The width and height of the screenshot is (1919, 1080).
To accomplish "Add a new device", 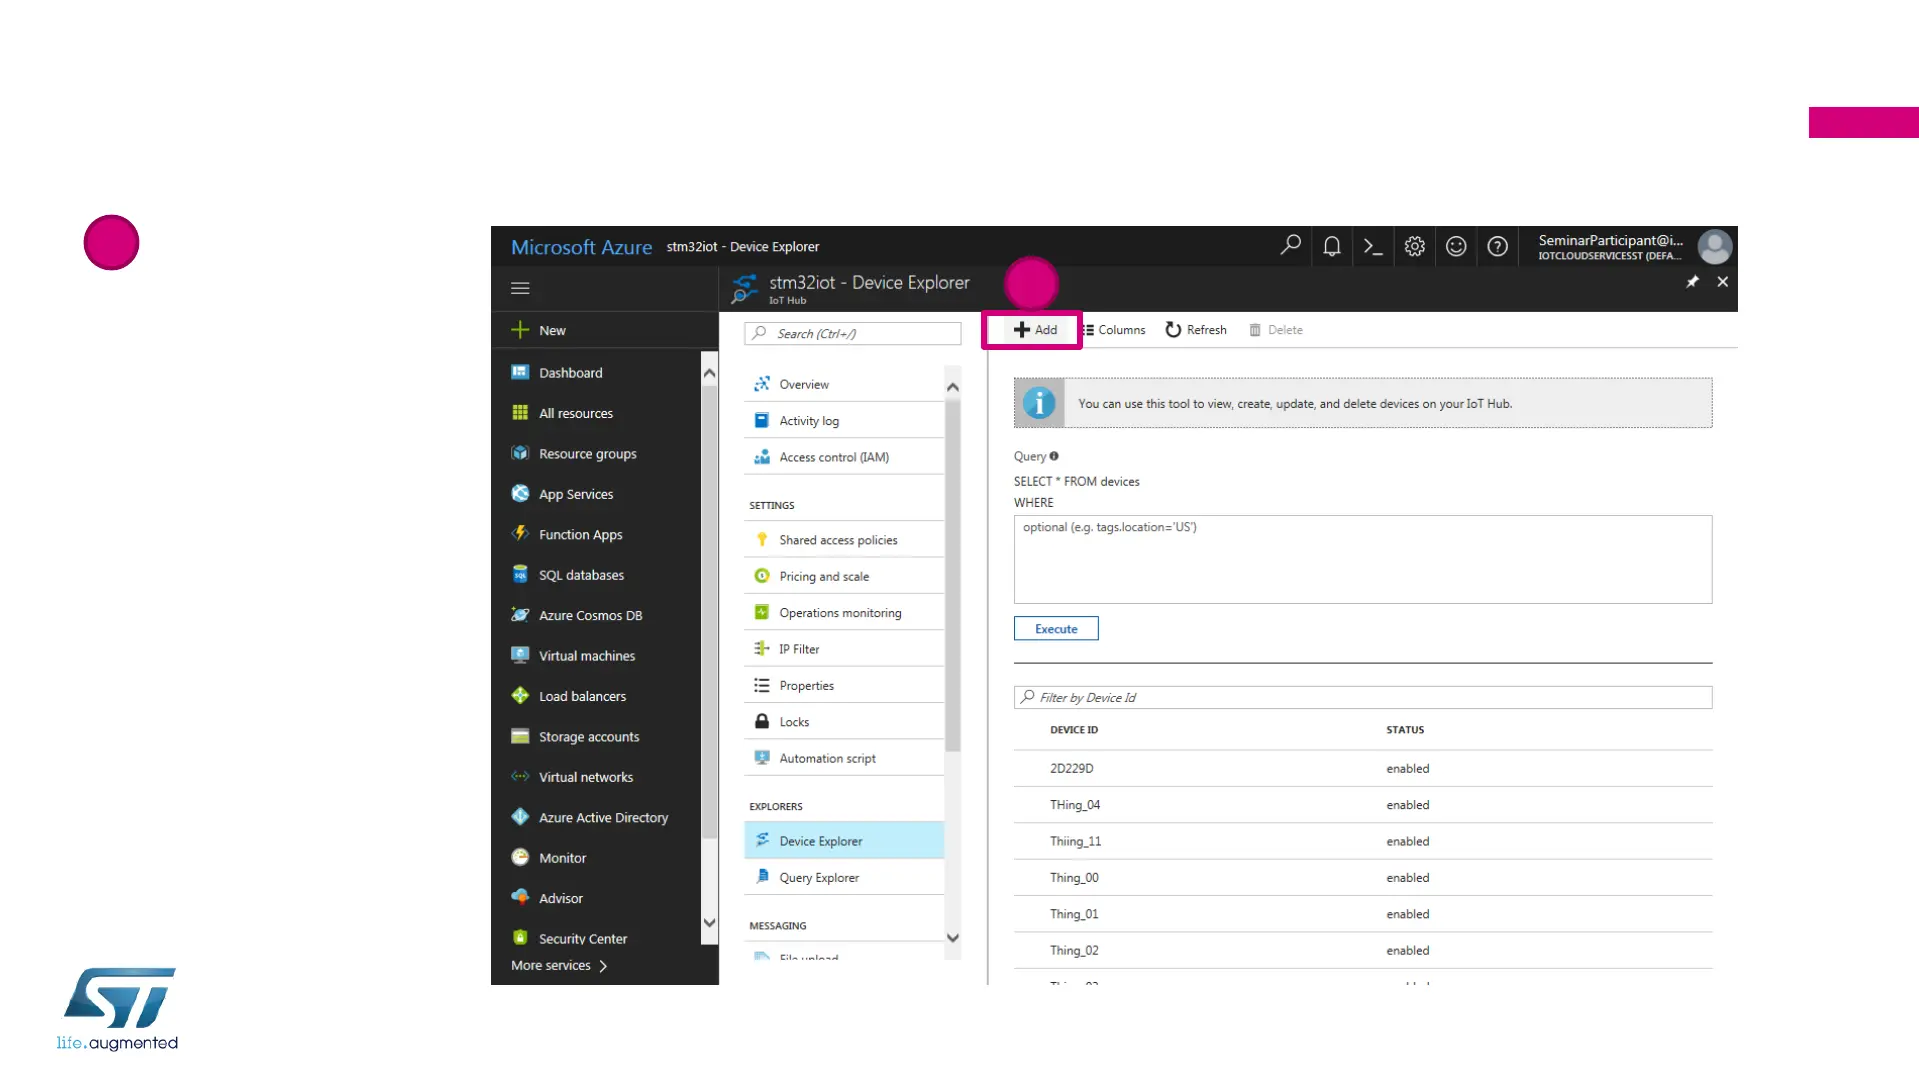I will [1035, 330].
